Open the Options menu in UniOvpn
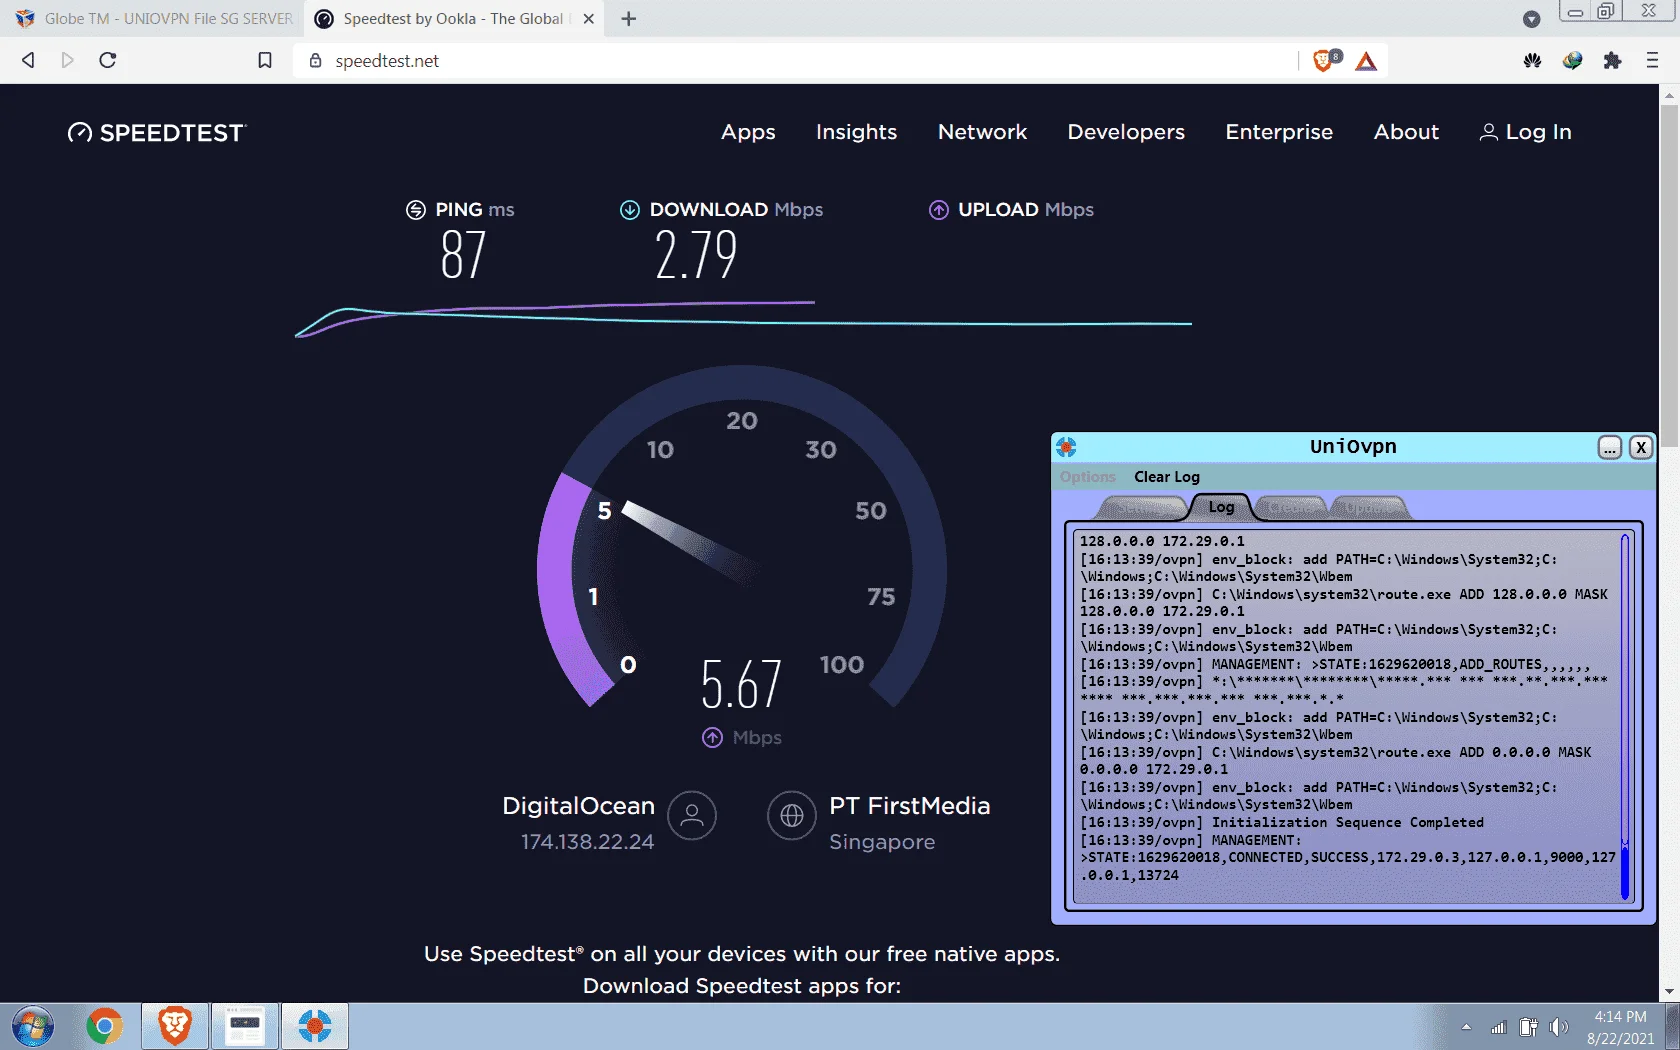The height and width of the screenshot is (1050, 1680). coord(1087,477)
